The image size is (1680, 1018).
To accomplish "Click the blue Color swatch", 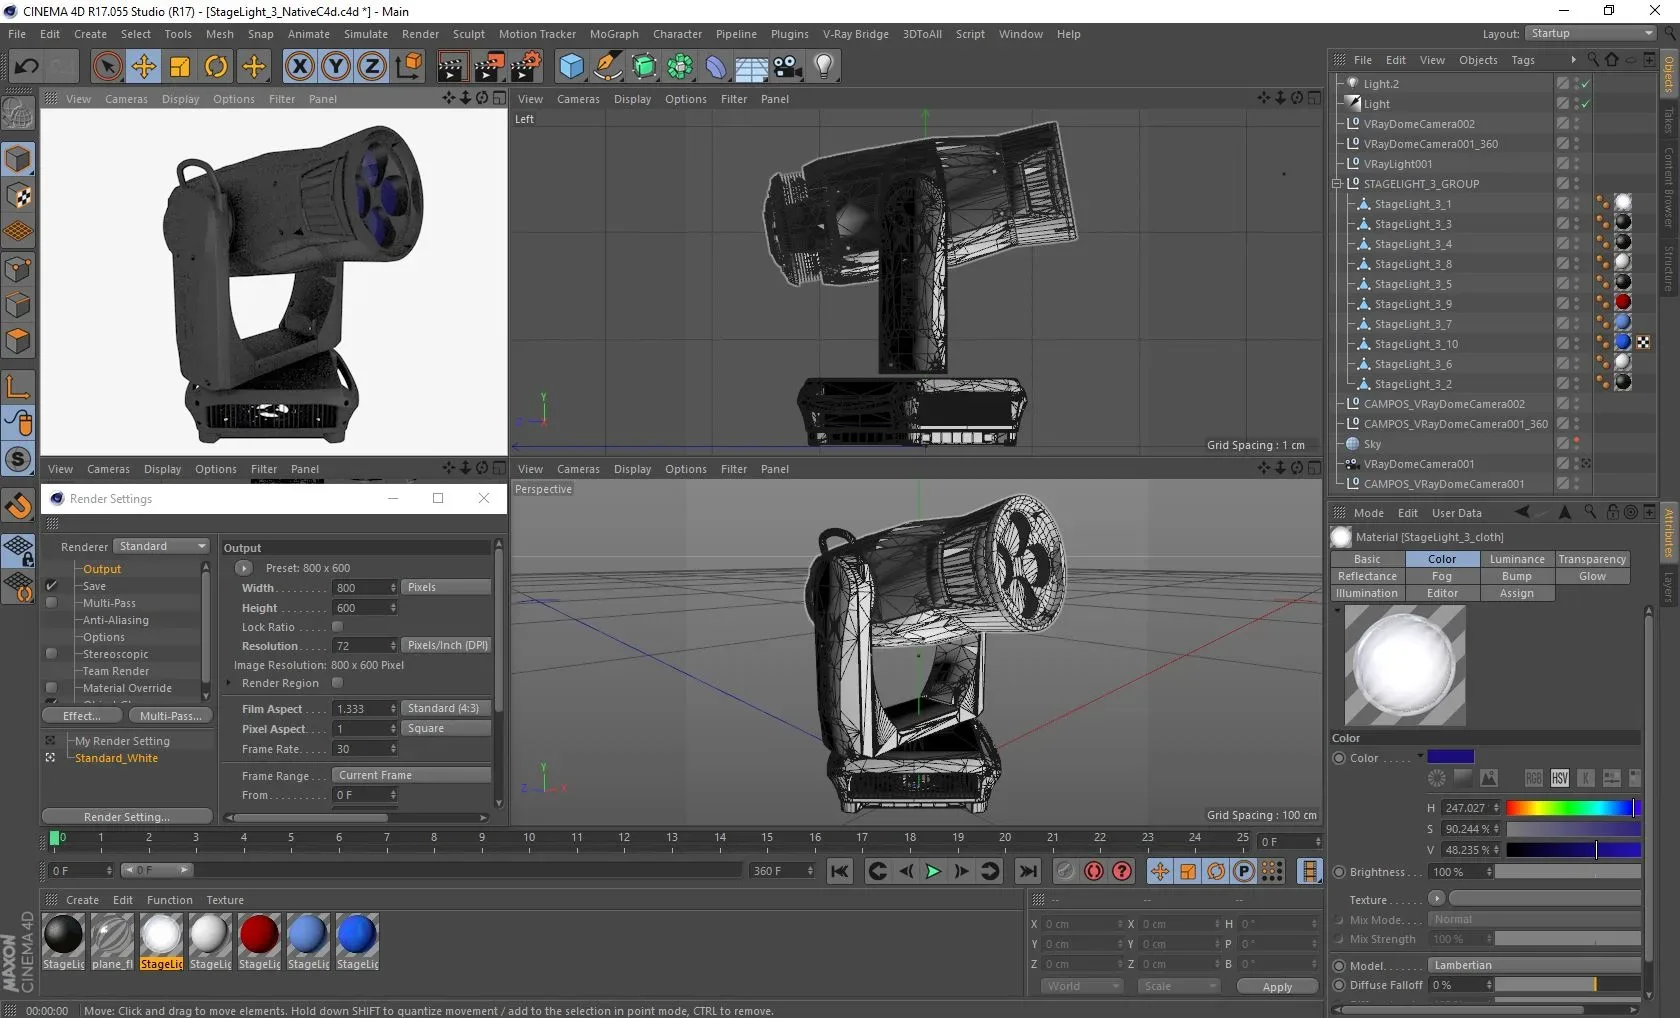I will pos(1450,757).
